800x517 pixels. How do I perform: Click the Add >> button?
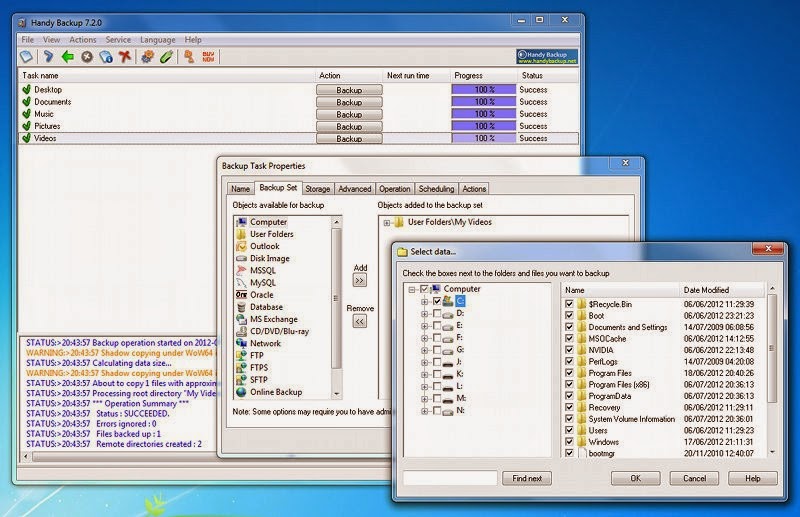pyautogui.click(x=360, y=280)
